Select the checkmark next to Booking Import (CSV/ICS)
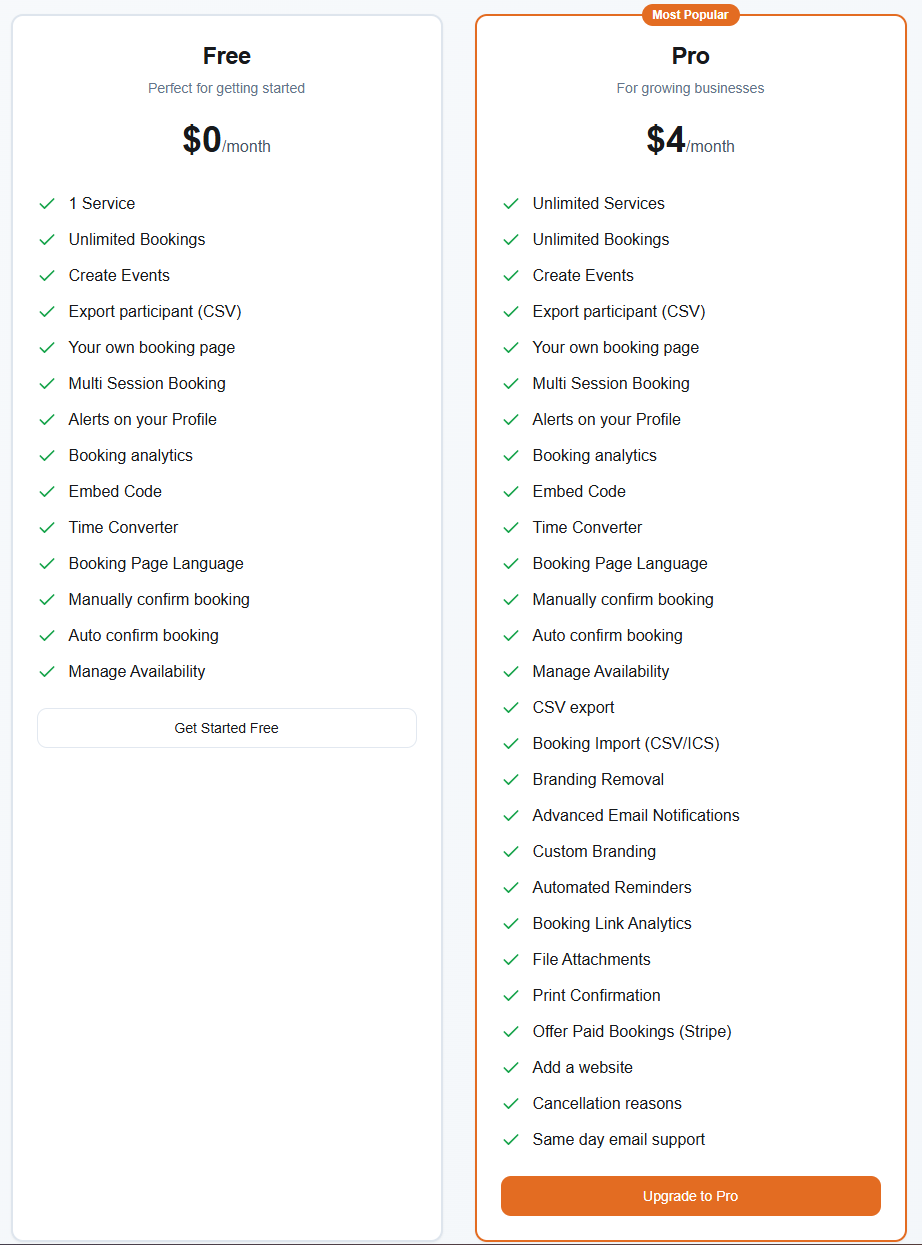This screenshot has height=1245, width=922. 511,743
